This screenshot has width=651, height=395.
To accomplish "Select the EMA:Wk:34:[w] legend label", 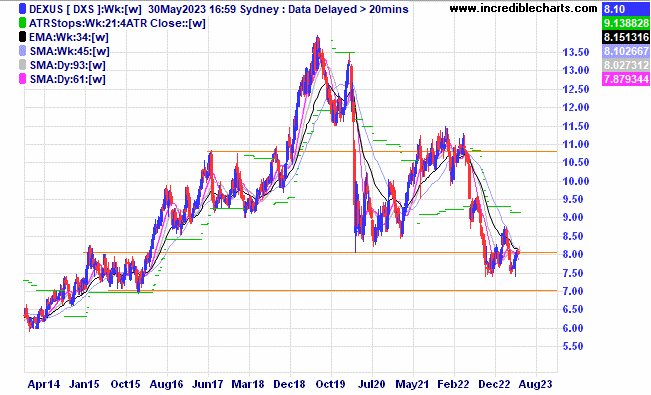I will (x=69, y=37).
